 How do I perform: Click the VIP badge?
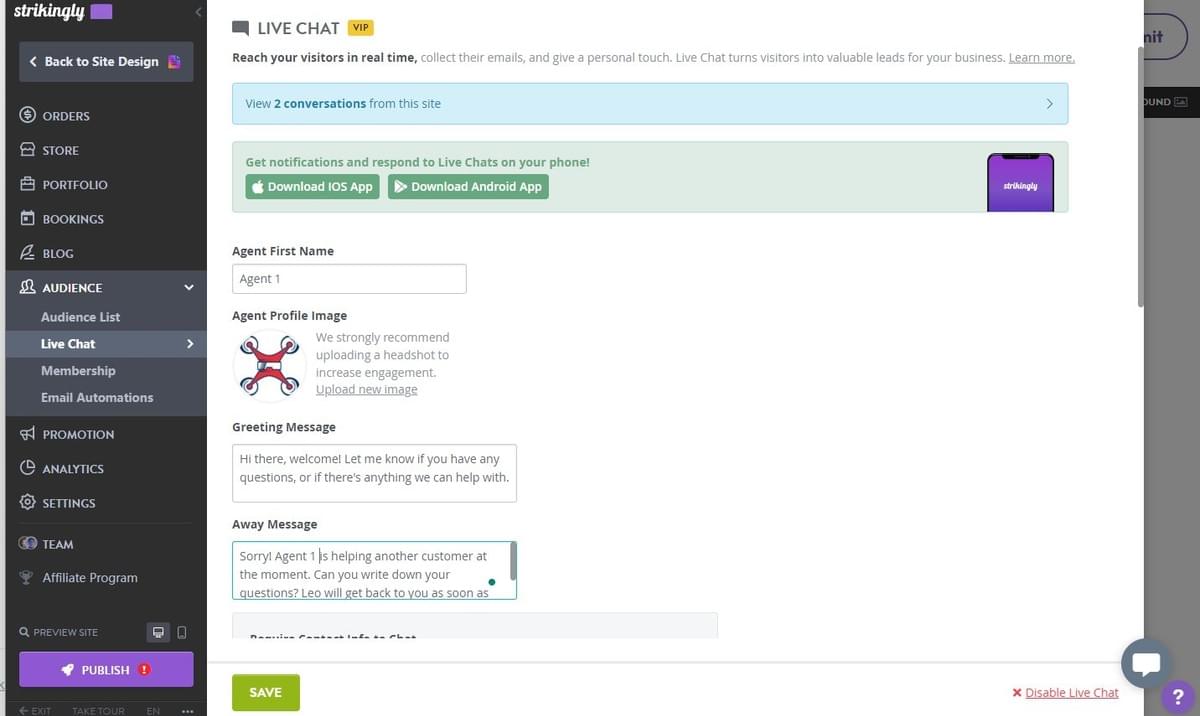point(361,28)
